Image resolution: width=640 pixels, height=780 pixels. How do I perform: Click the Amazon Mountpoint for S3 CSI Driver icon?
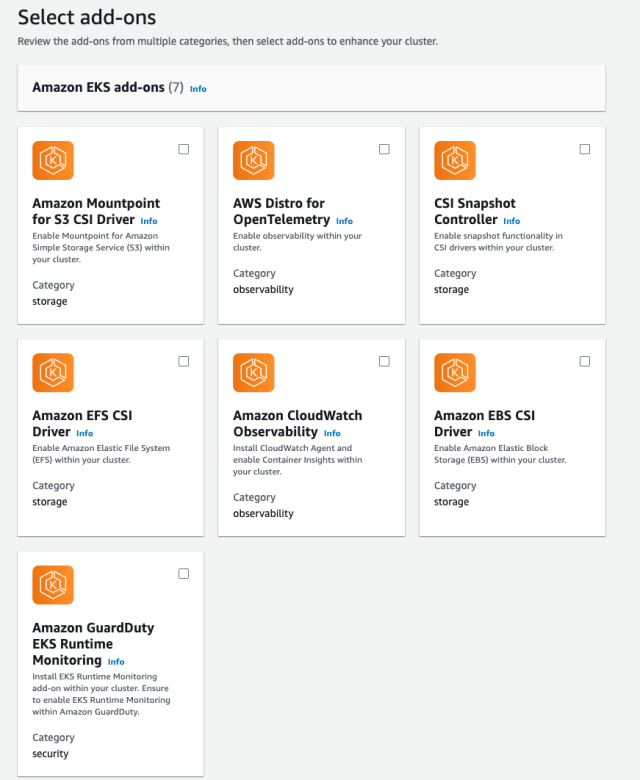(x=53, y=160)
